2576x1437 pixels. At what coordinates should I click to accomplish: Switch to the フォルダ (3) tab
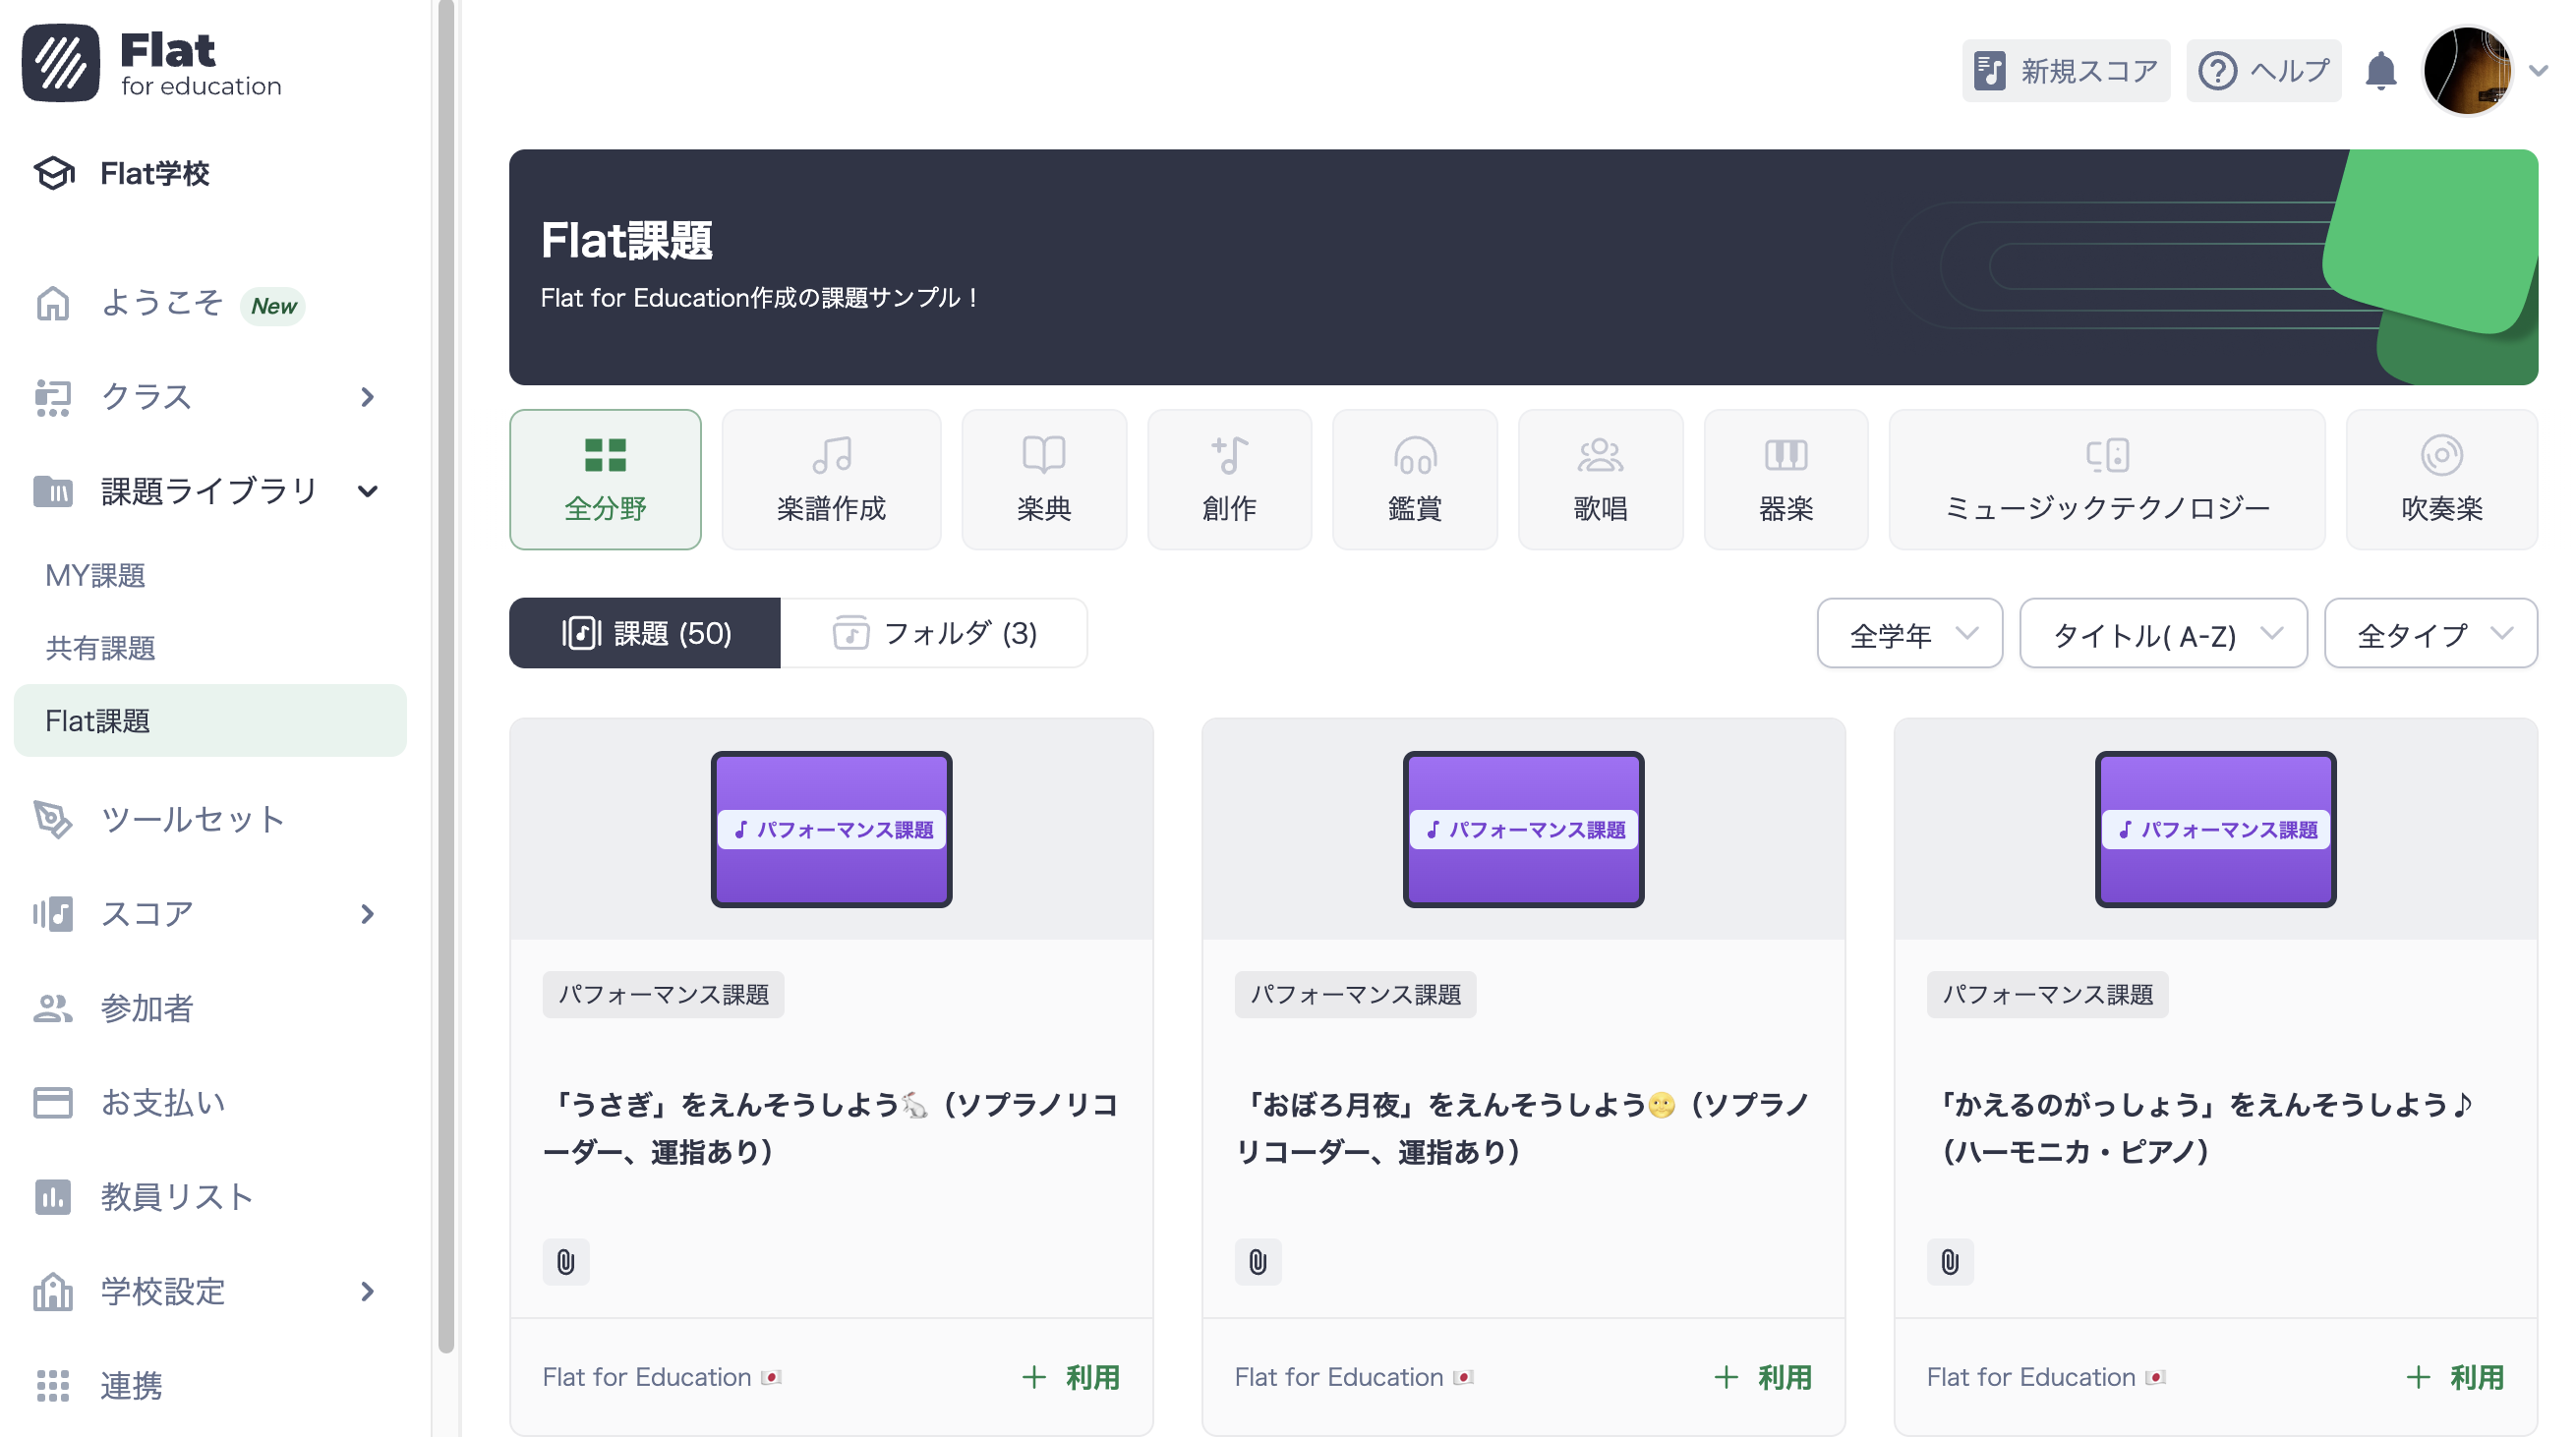coord(935,632)
